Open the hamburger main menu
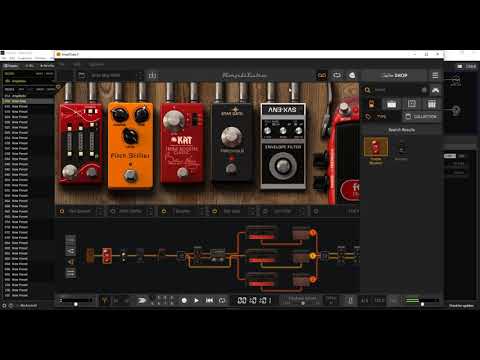Image resolution: width=480 pixels, height=360 pixels. [x=435, y=75]
